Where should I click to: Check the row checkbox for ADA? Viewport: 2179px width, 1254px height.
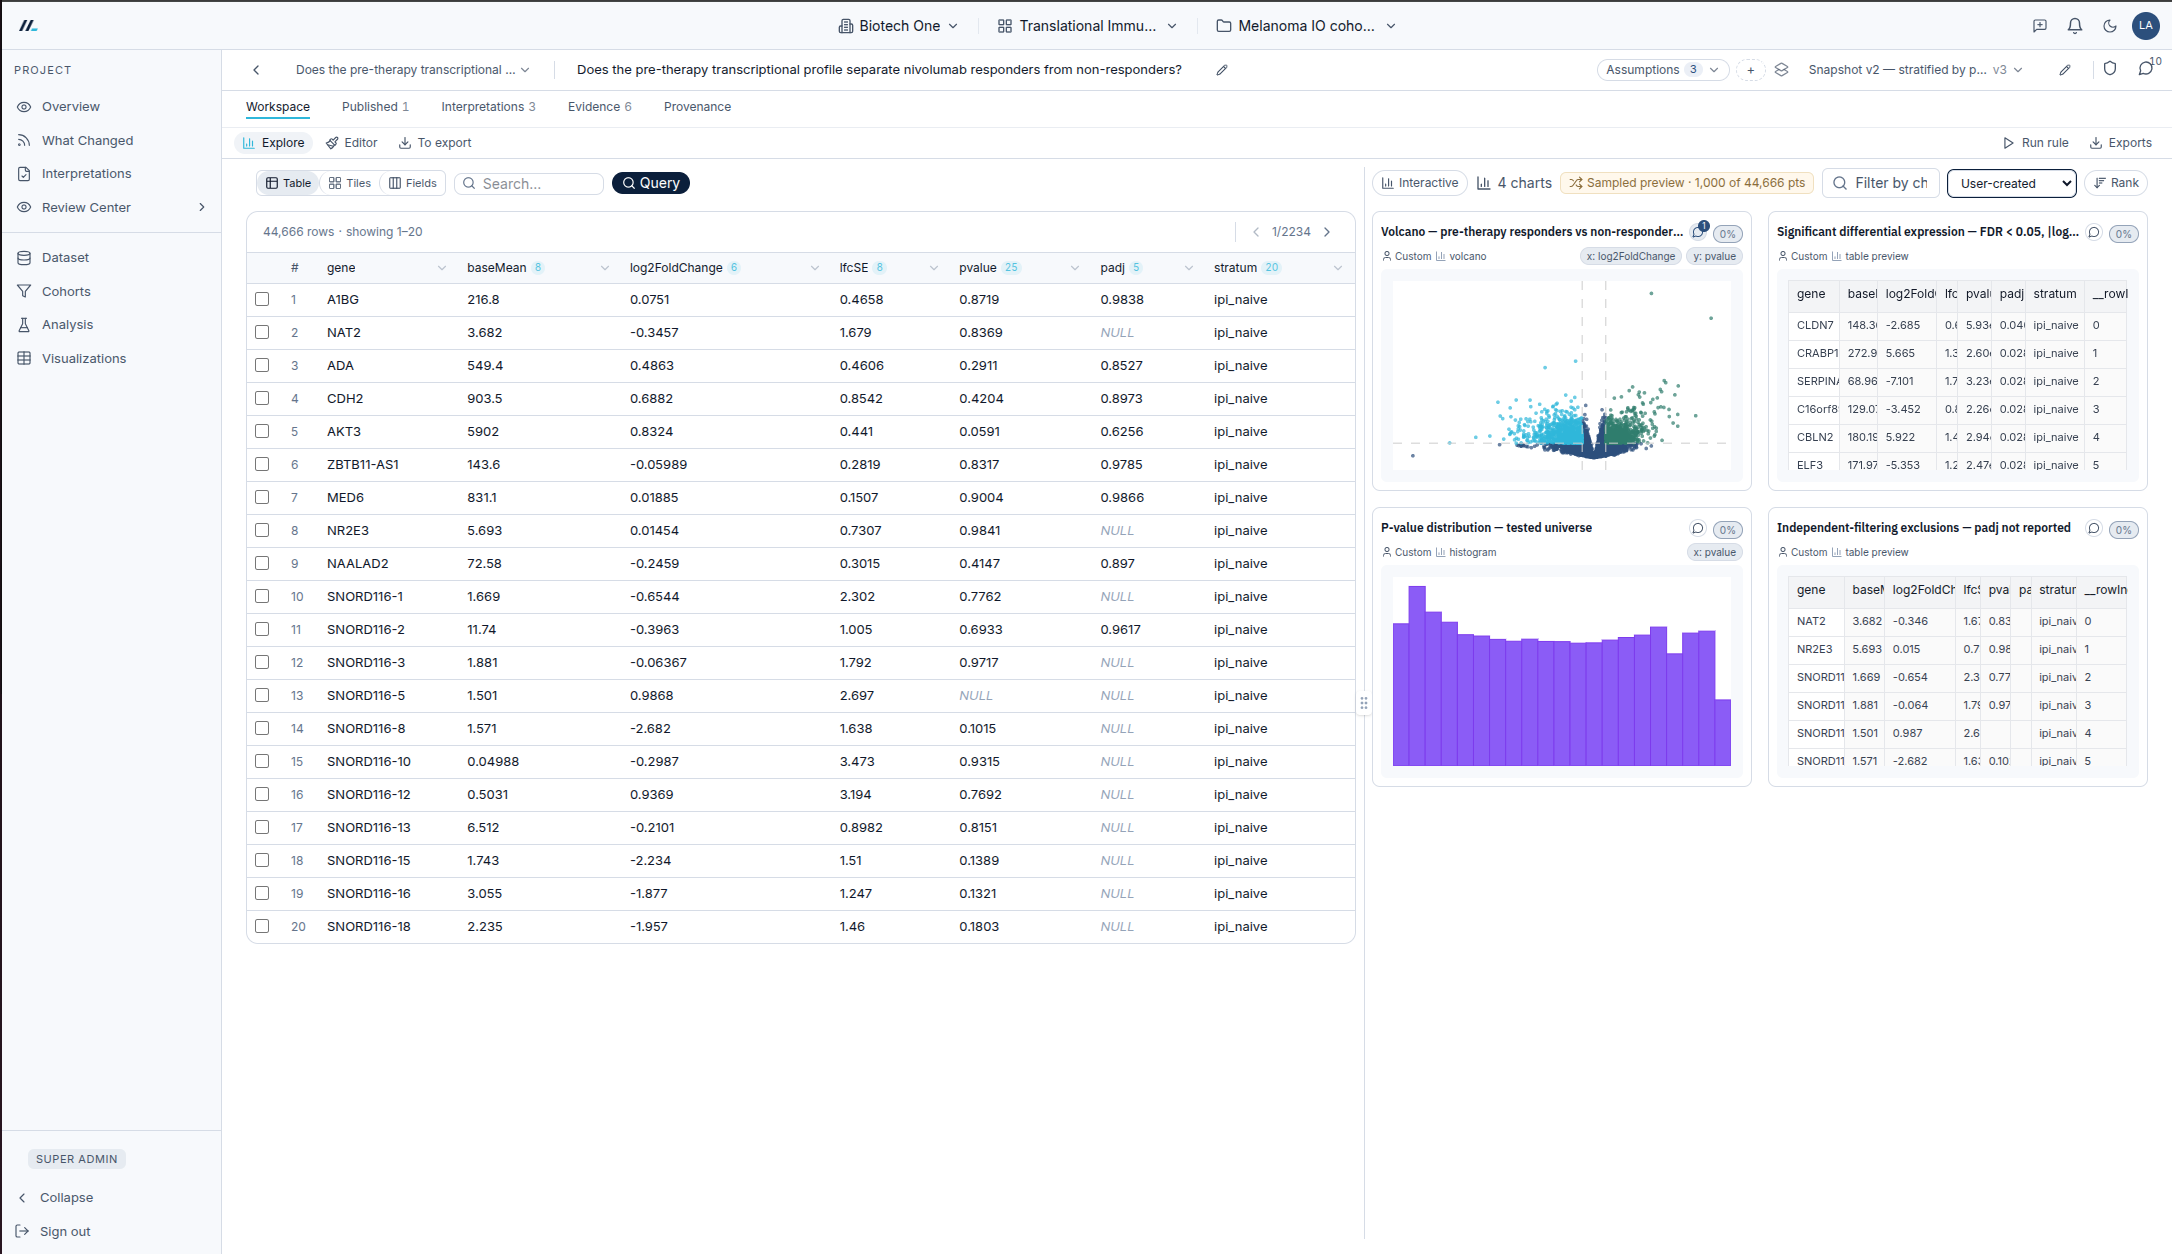pos(262,365)
